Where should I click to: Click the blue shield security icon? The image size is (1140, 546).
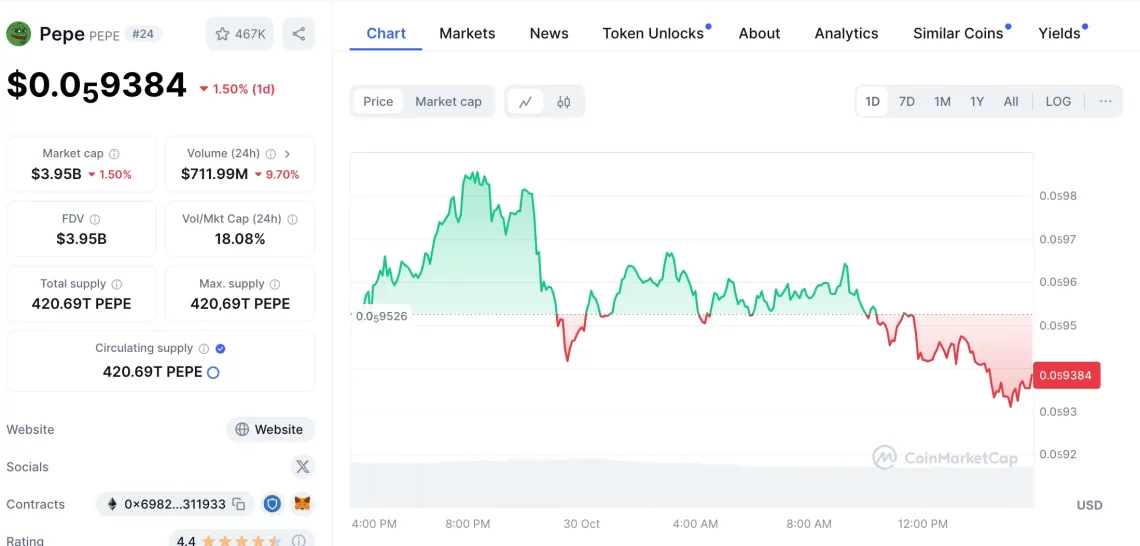coord(273,504)
